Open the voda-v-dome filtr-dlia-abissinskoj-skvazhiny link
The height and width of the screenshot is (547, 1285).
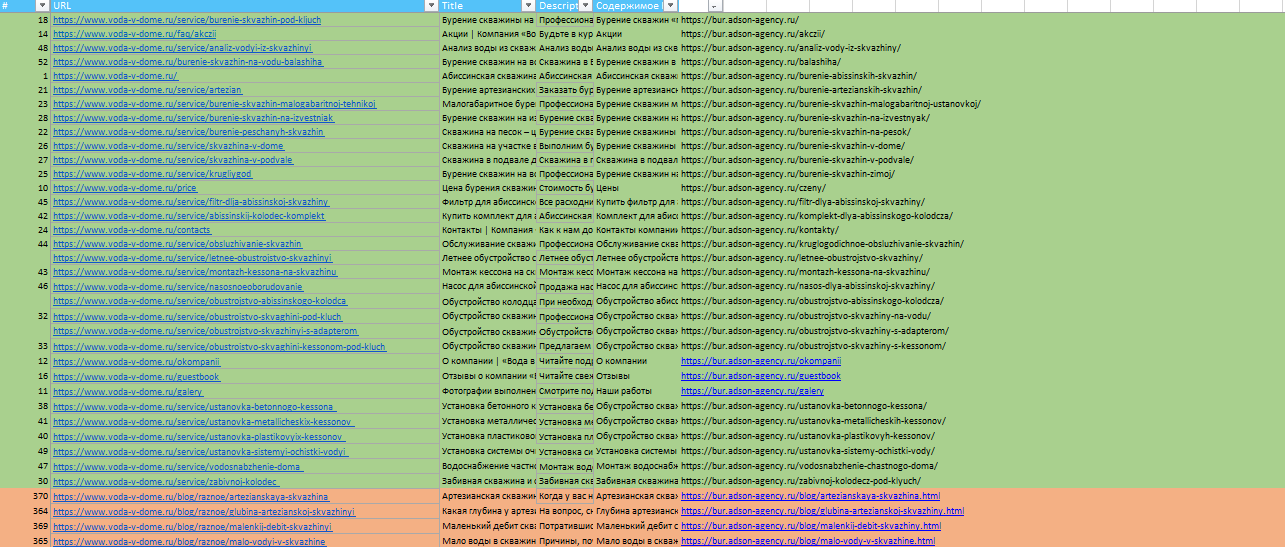point(191,202)
